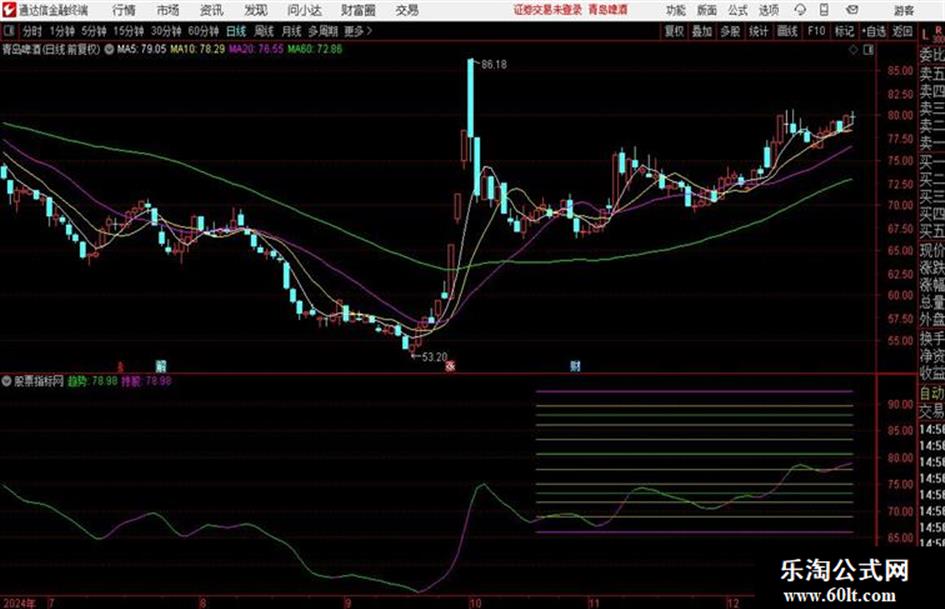Add stock to 自选 watchlist

point(874,31)
